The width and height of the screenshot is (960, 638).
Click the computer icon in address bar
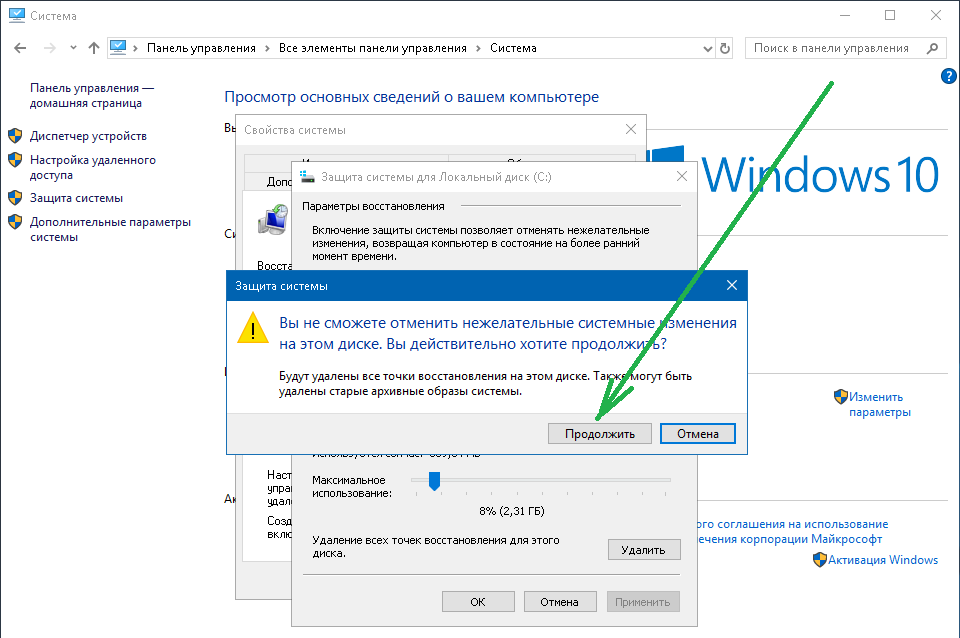coord(118,48)
